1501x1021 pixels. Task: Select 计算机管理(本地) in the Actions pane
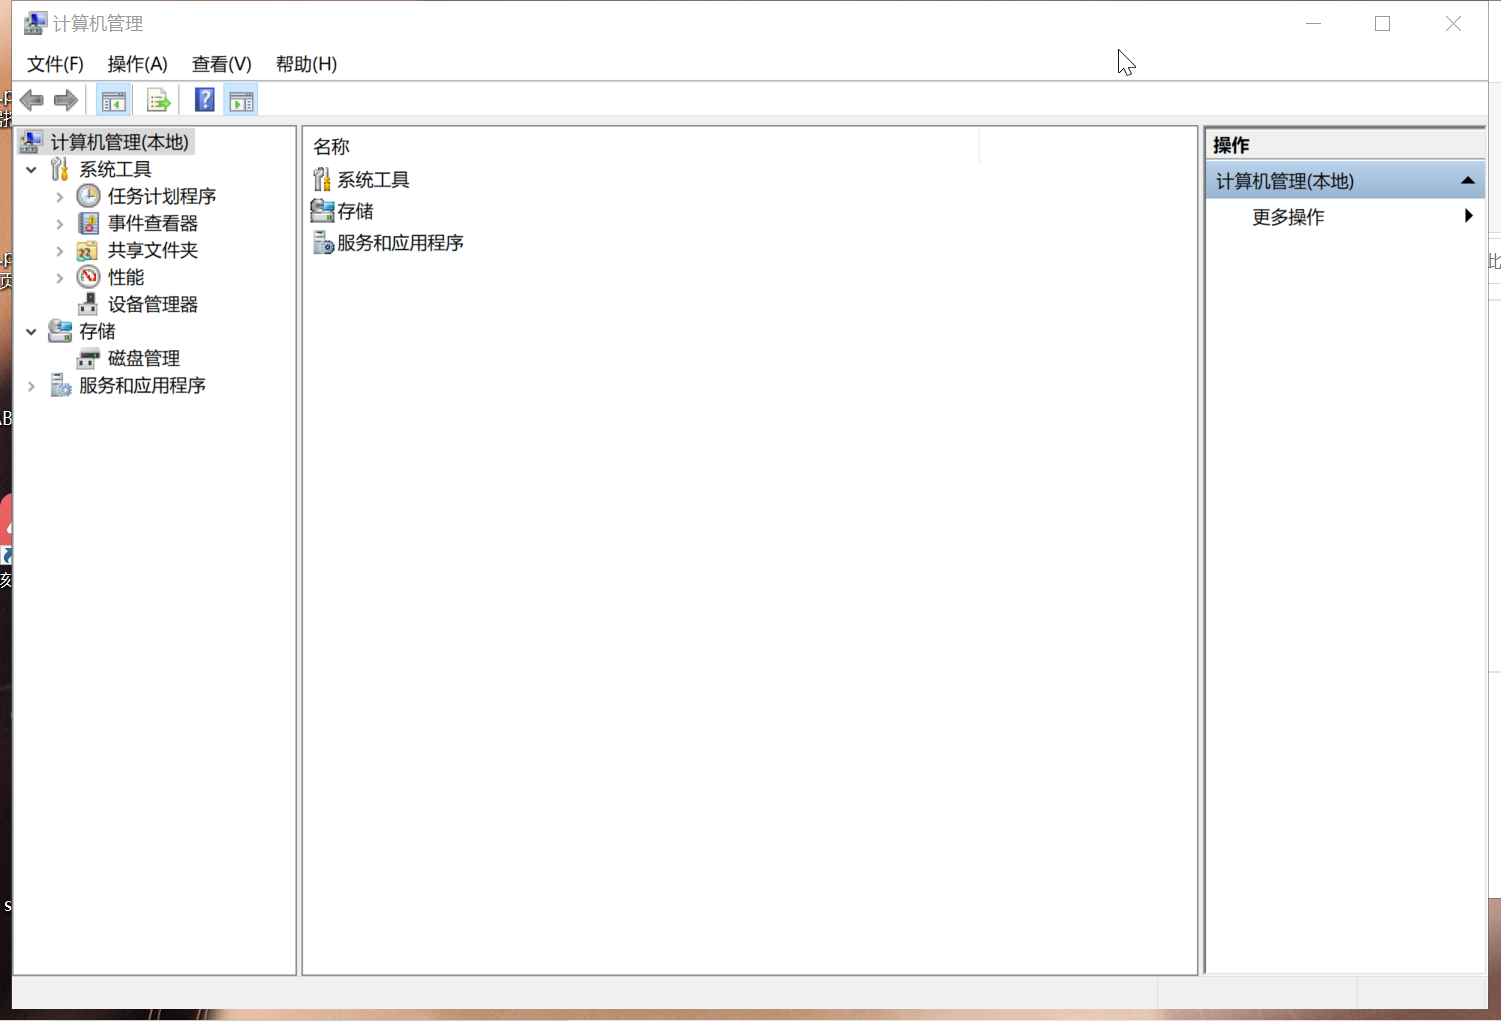(x=1287, y=181)
